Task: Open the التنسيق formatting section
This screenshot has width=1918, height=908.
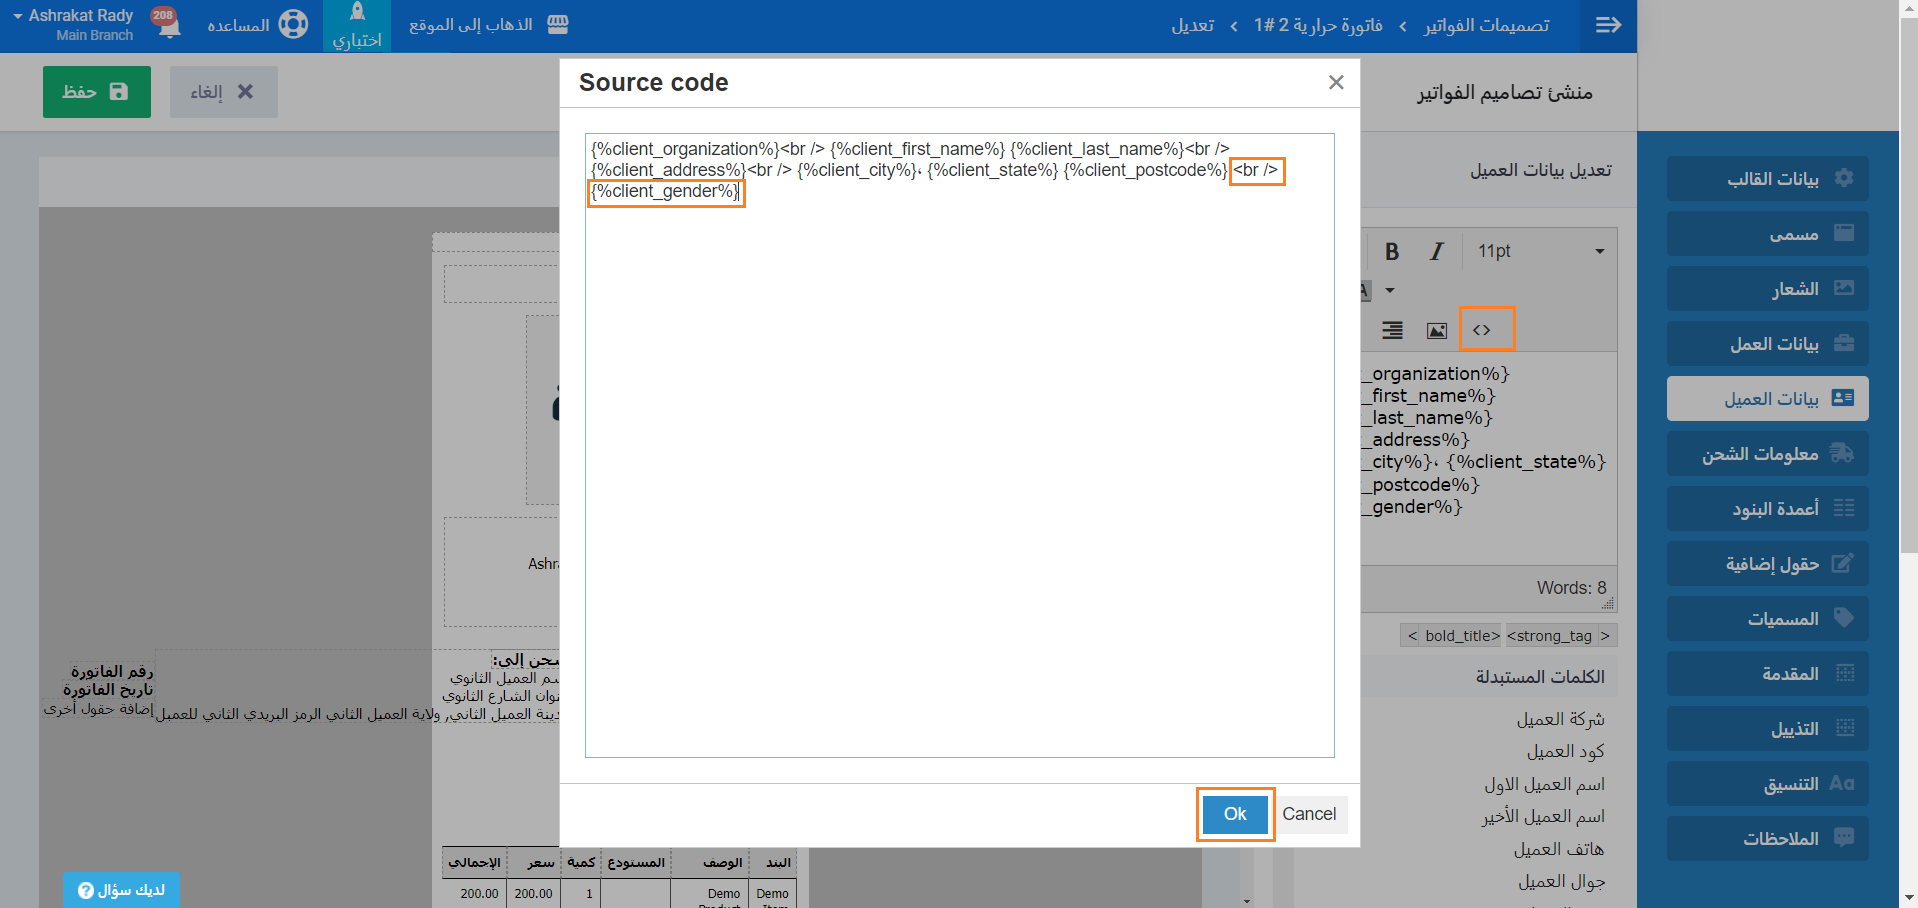Action: [x=1767, y=784]
